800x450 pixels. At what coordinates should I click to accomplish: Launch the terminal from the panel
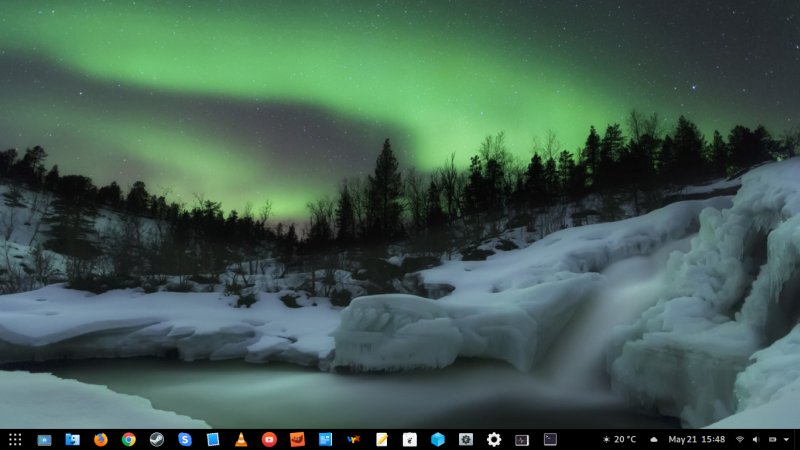click(550, 439)
